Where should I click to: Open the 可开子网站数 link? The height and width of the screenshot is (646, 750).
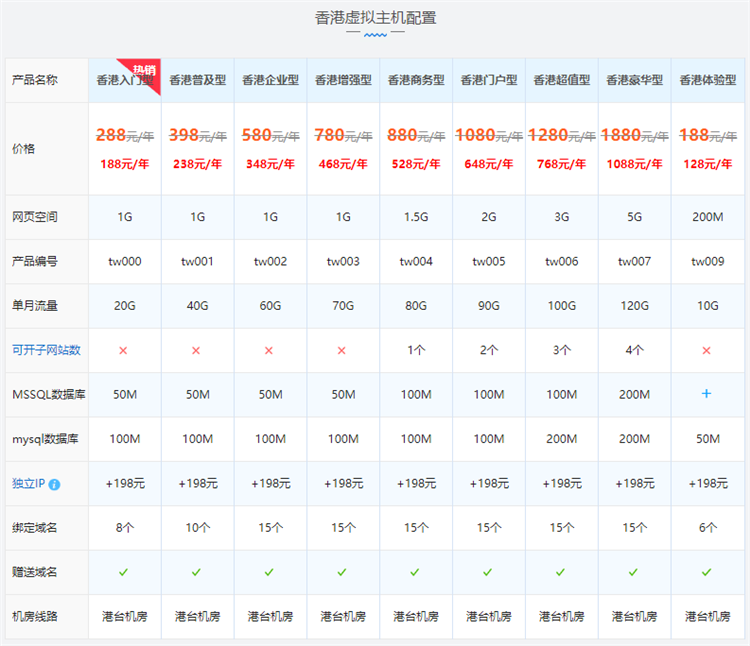click(46, 350)
